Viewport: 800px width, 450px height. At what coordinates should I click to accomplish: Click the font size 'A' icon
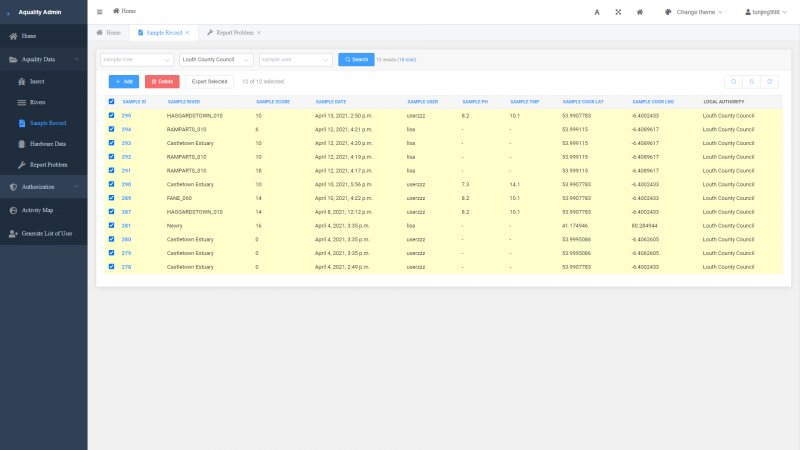(597, 12)
